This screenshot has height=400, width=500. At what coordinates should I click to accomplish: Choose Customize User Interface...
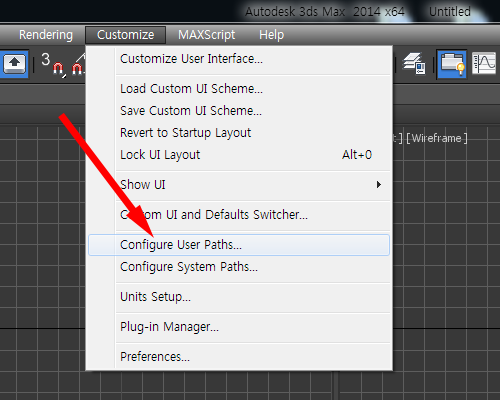239,59
